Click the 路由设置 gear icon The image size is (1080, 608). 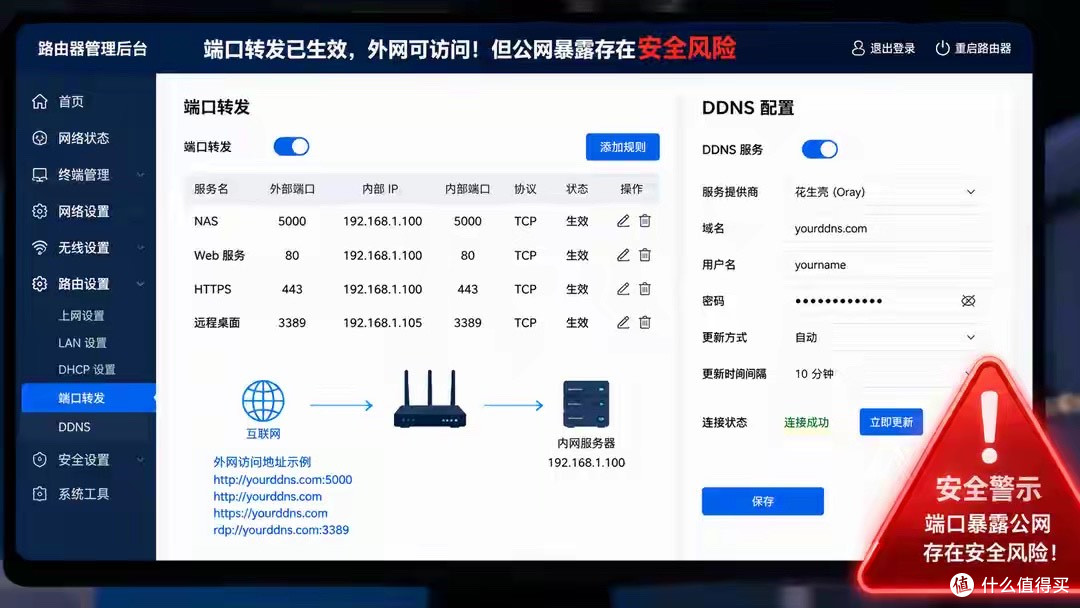(x=39, y=284)
